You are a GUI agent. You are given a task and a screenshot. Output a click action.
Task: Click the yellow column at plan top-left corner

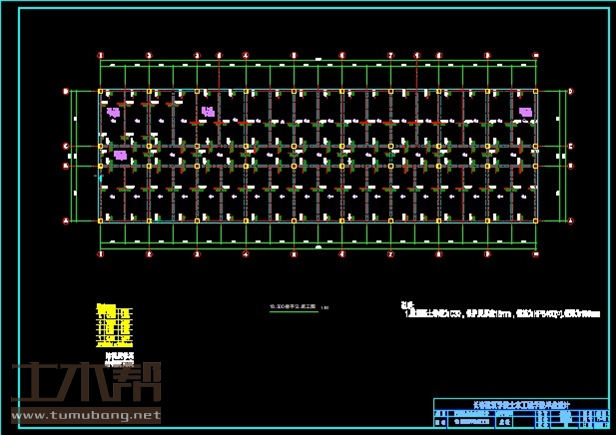(100, 92)
